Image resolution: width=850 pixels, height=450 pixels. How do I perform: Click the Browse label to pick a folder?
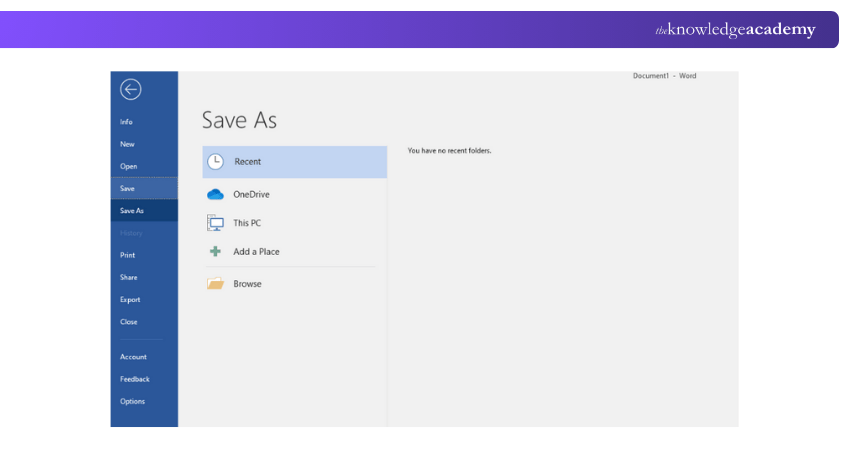tap(247, 284)
